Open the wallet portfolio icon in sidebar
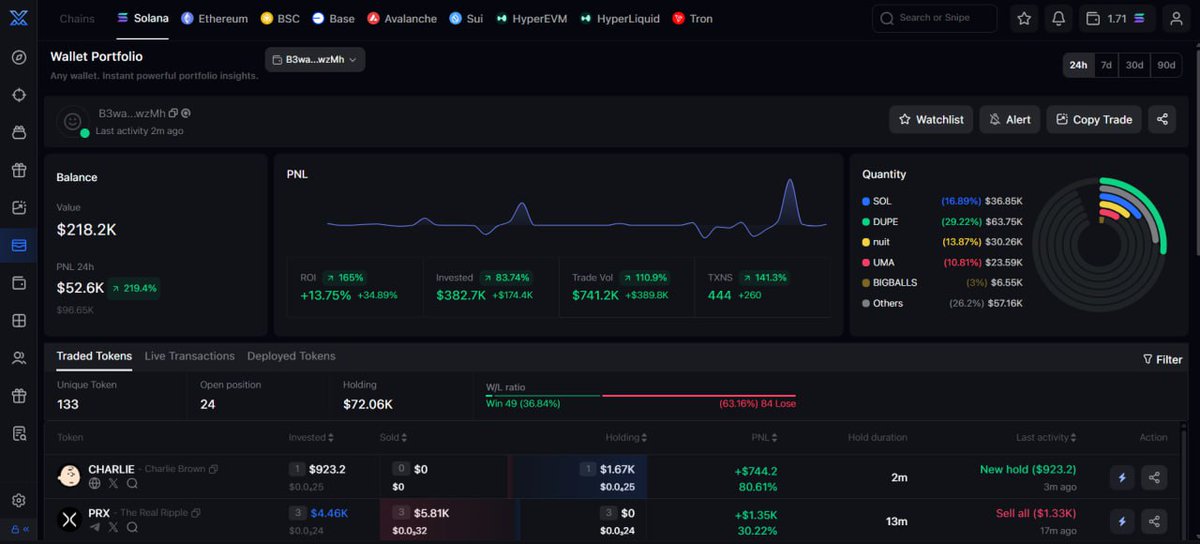 pos(19,245)
